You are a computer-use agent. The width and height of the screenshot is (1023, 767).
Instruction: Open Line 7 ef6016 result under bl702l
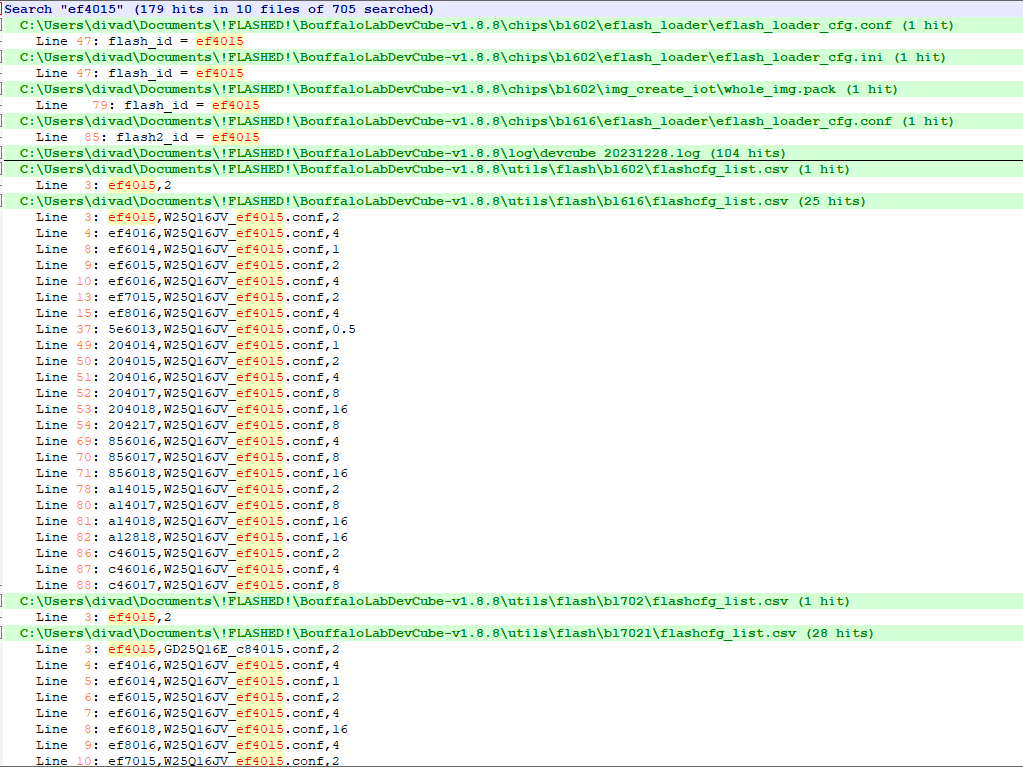click(188, 713)
